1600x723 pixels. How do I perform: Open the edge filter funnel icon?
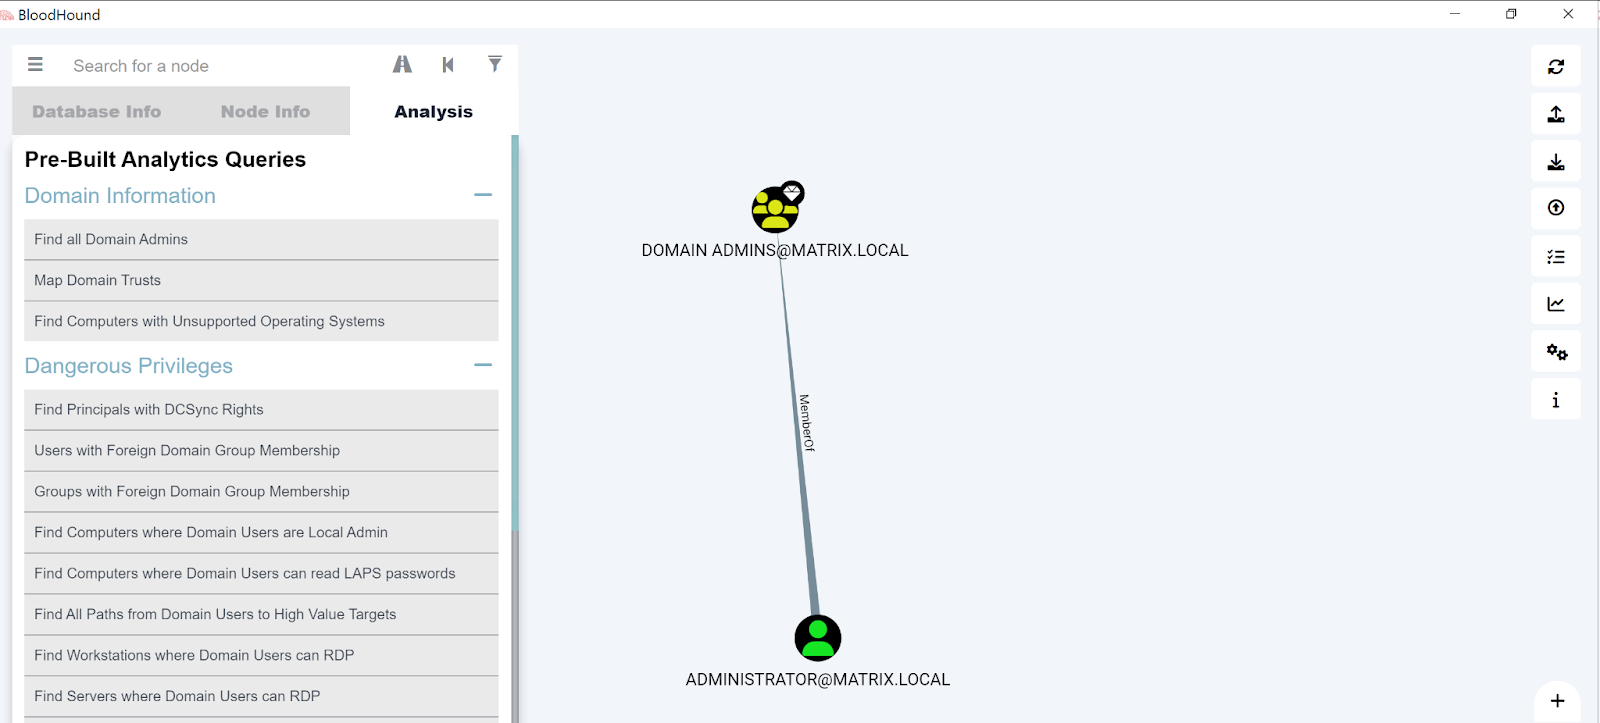[495, 64]
